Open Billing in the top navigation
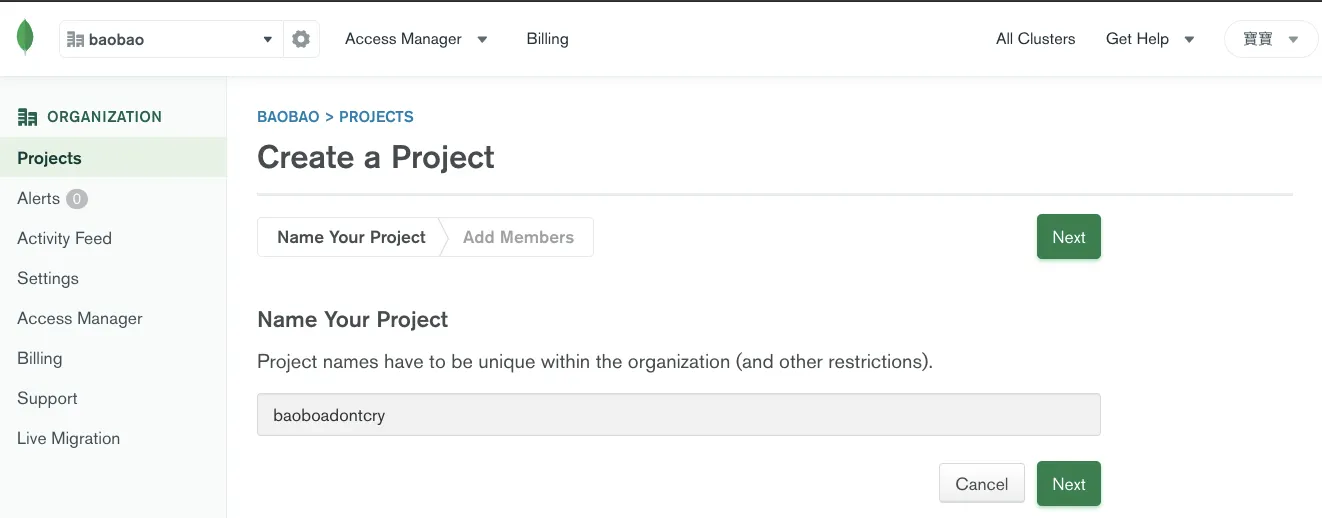The height and width of the screenshot is (518, 1322). pyautogui.click(x=547, y=39)
